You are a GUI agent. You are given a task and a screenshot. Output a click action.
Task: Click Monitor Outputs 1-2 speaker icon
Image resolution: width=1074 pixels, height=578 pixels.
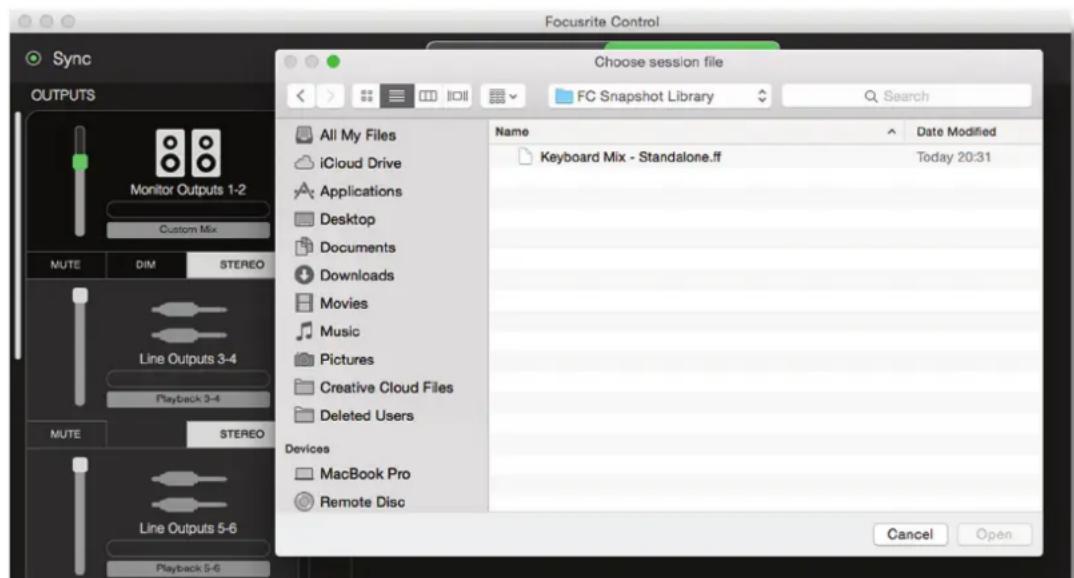[188, 153]
